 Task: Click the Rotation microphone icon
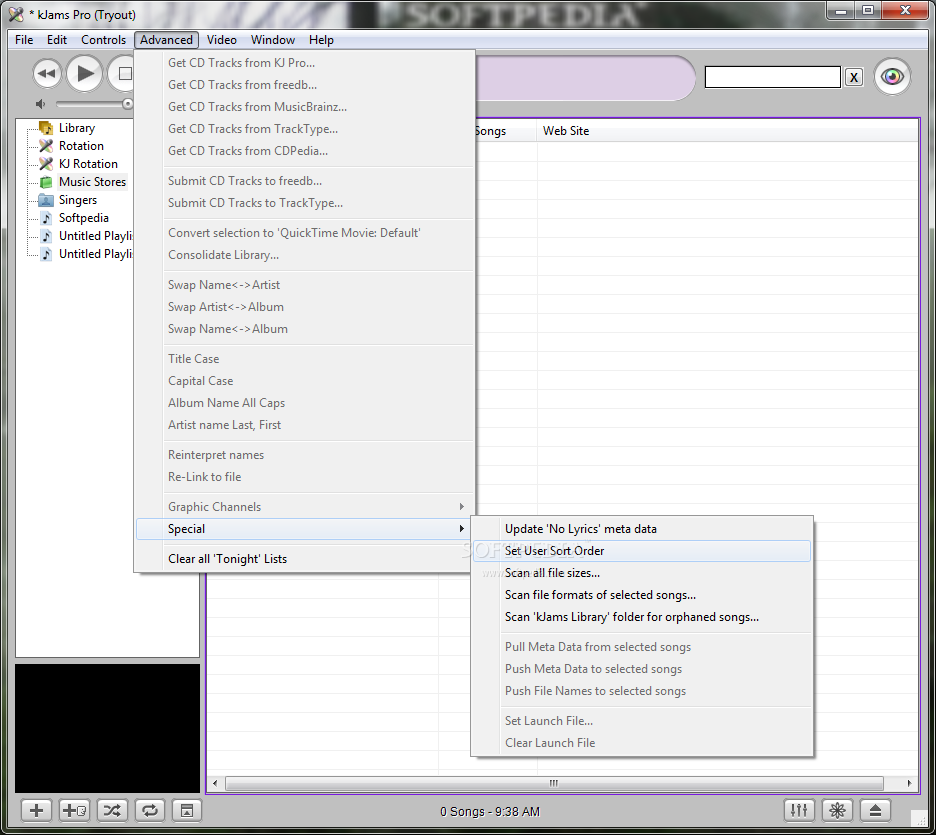pyautogui.click(x=46, y=146)
